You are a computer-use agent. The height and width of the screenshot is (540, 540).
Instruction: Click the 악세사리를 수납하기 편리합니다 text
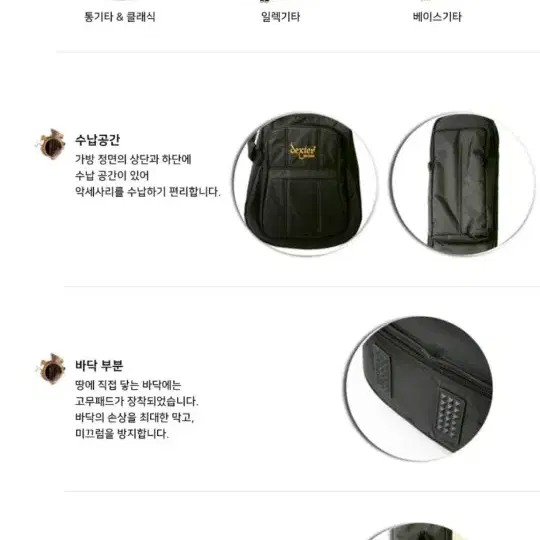point(148,191)
